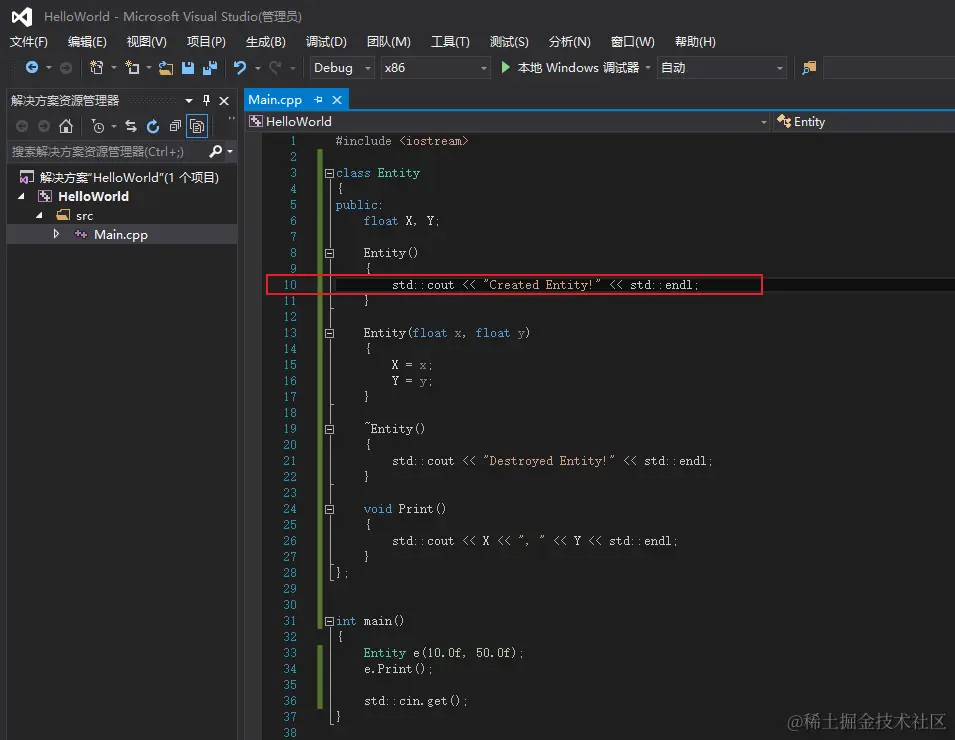Viewport: 955px width, 740px height.
Task: Toggle Show All Files in Solution Explorer
Action: [197, 126]
